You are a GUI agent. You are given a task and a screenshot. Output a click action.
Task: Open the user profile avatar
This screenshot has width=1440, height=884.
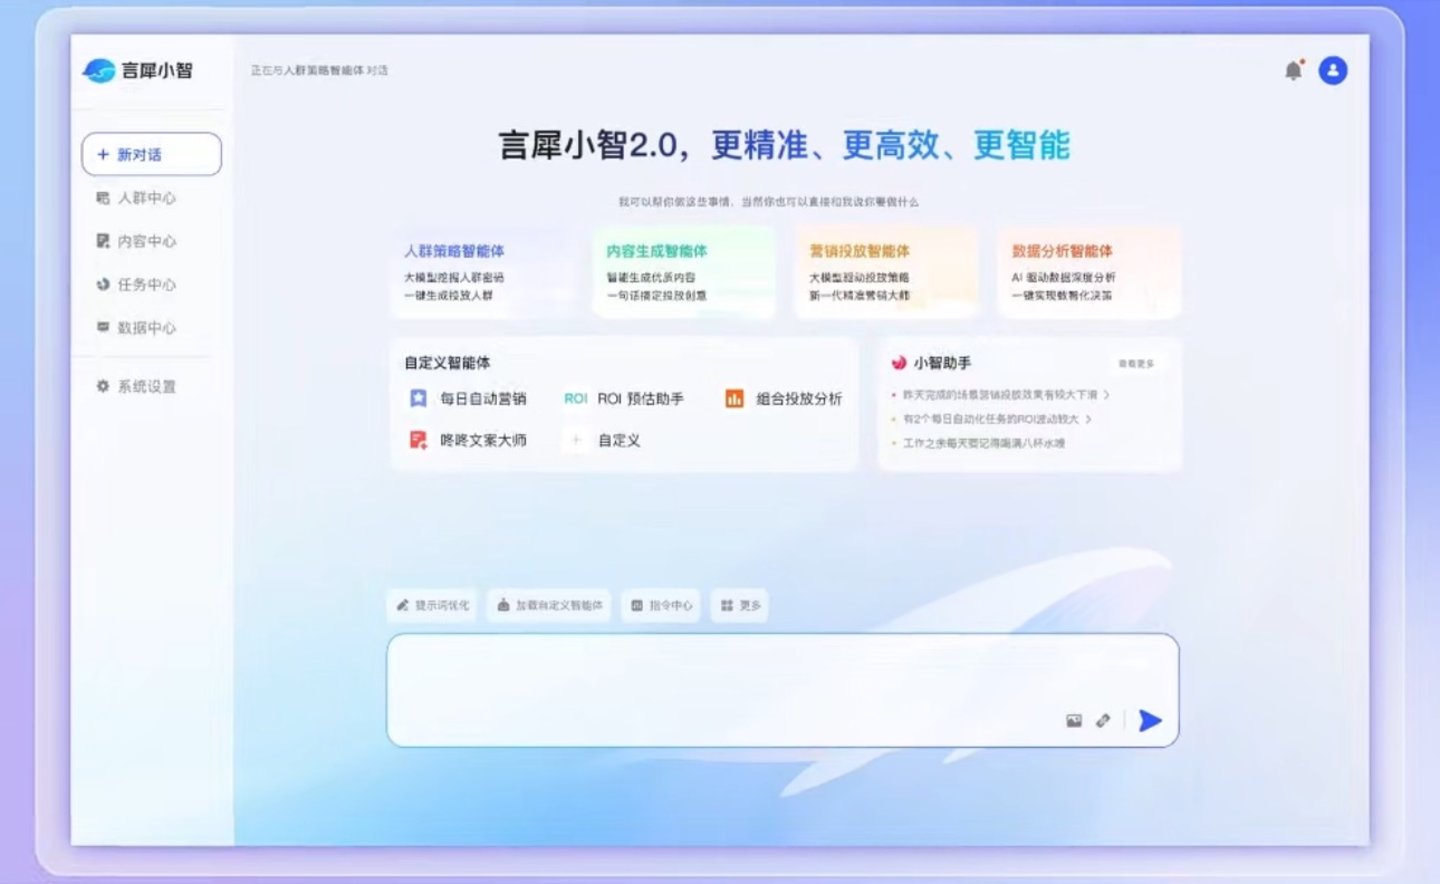tap(1333, 70)
